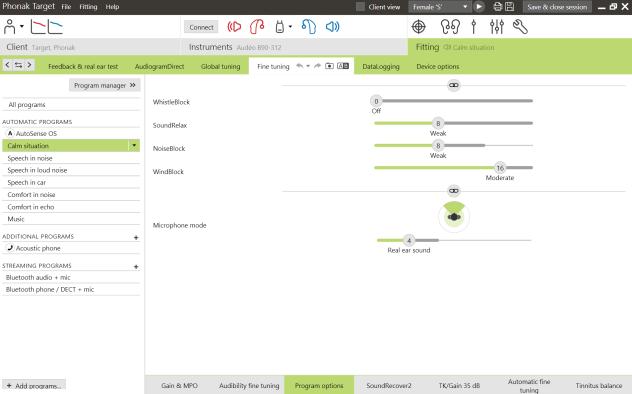Open the wrench tools icon
Image resolution: width=632 pixels, height=394 pixels.
[520, 27]
